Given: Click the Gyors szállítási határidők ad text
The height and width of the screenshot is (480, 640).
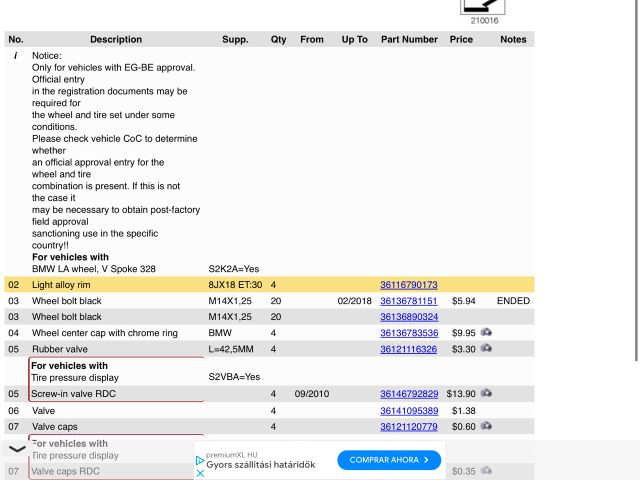Looking at the screenshot, I should coord(260,465).
